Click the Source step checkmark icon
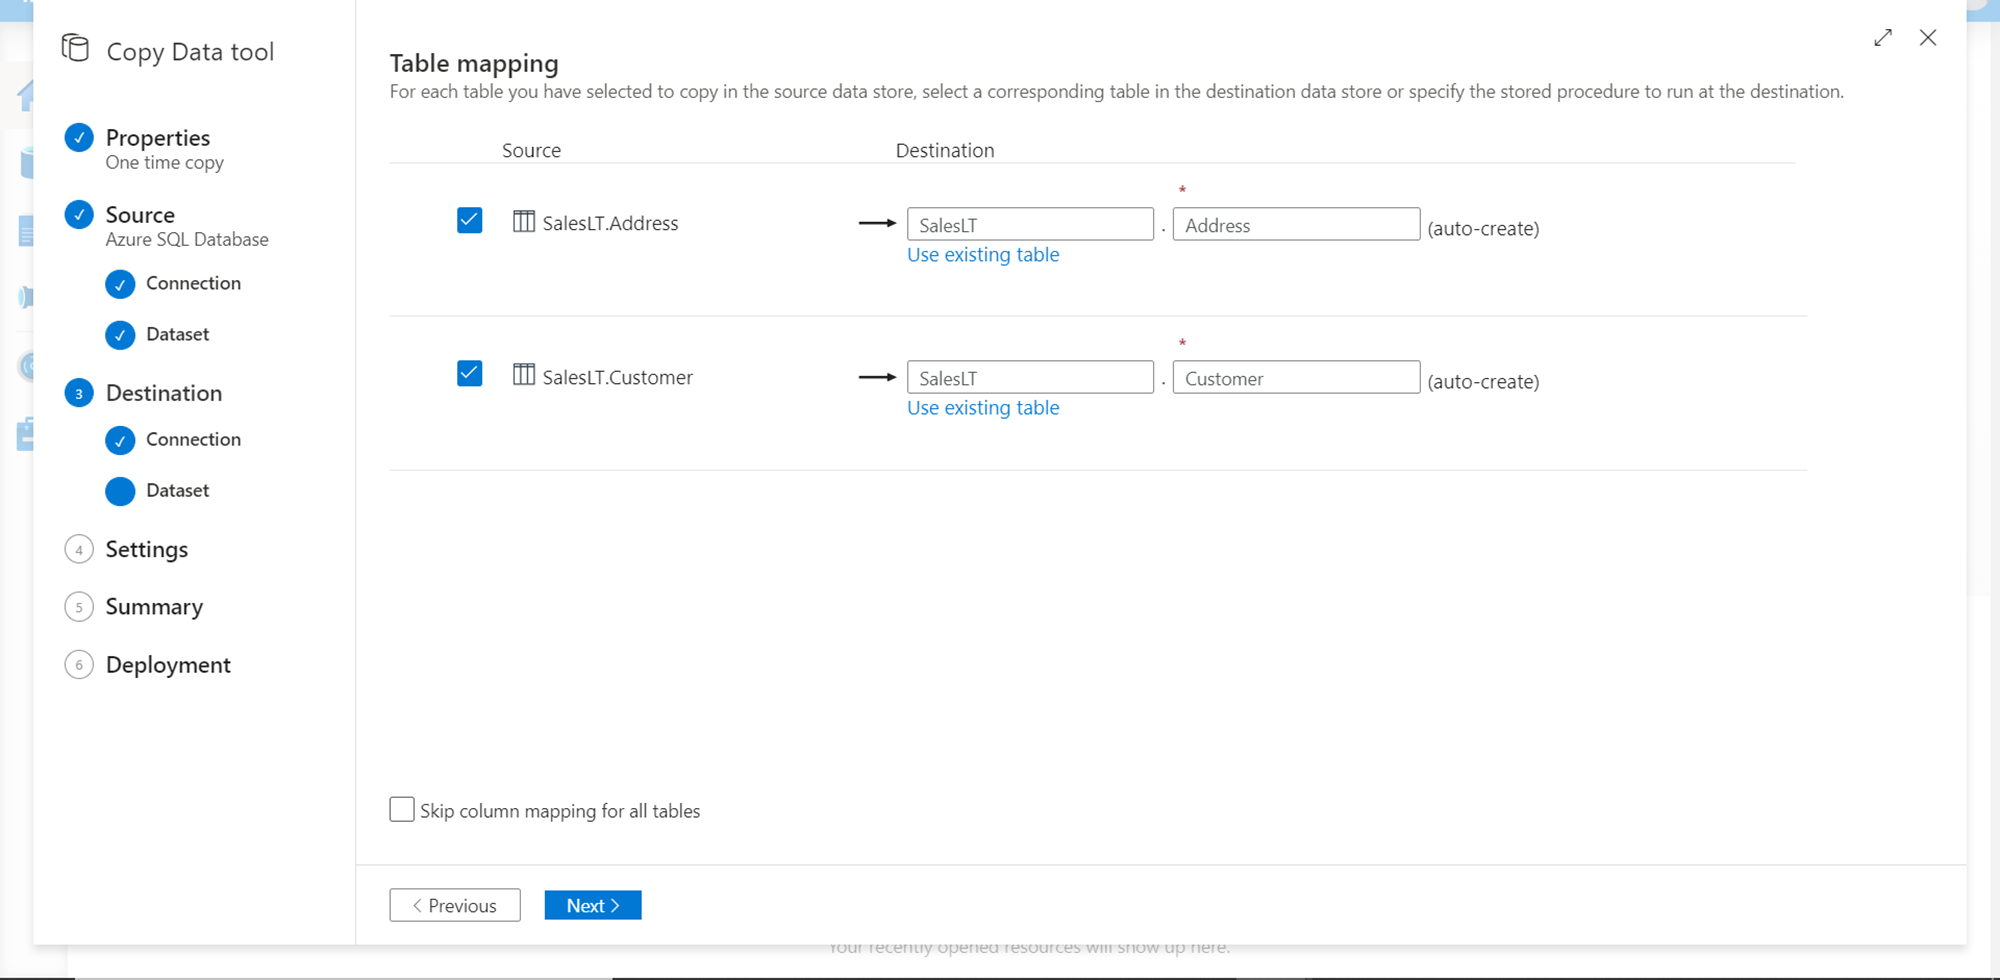This screenshot has width=2000, height=980. [x=79, y=215]
